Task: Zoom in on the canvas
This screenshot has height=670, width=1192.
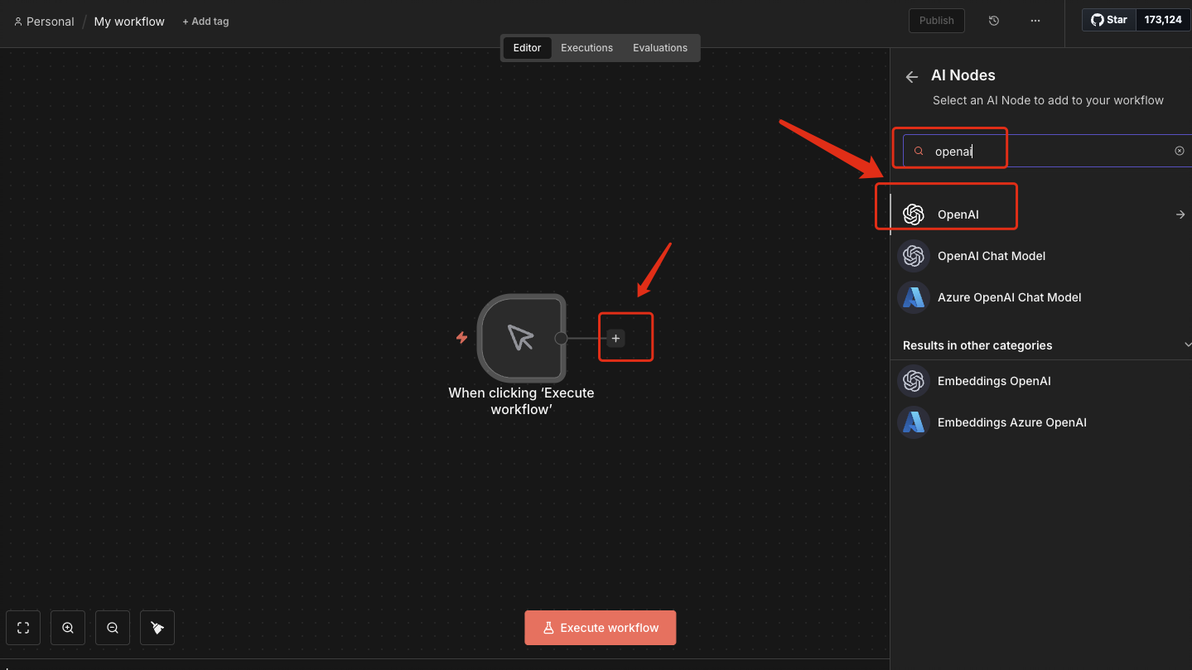Action: tap(68, 627)
